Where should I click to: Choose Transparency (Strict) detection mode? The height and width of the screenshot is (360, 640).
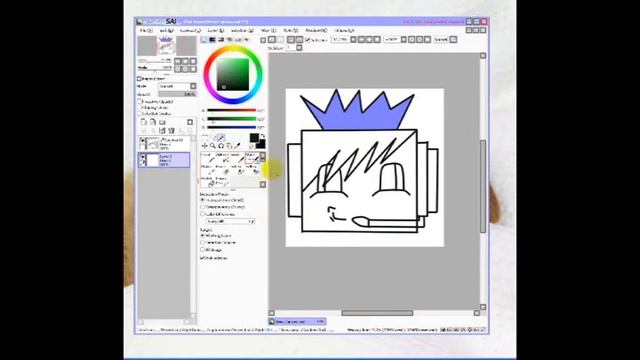[x=202, y=200]
